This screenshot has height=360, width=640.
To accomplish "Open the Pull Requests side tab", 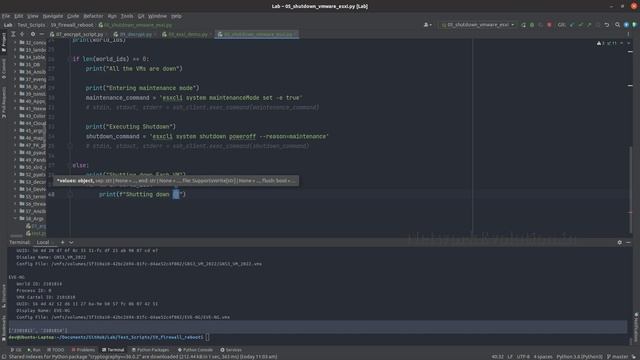I will click(x=4, y=102).
